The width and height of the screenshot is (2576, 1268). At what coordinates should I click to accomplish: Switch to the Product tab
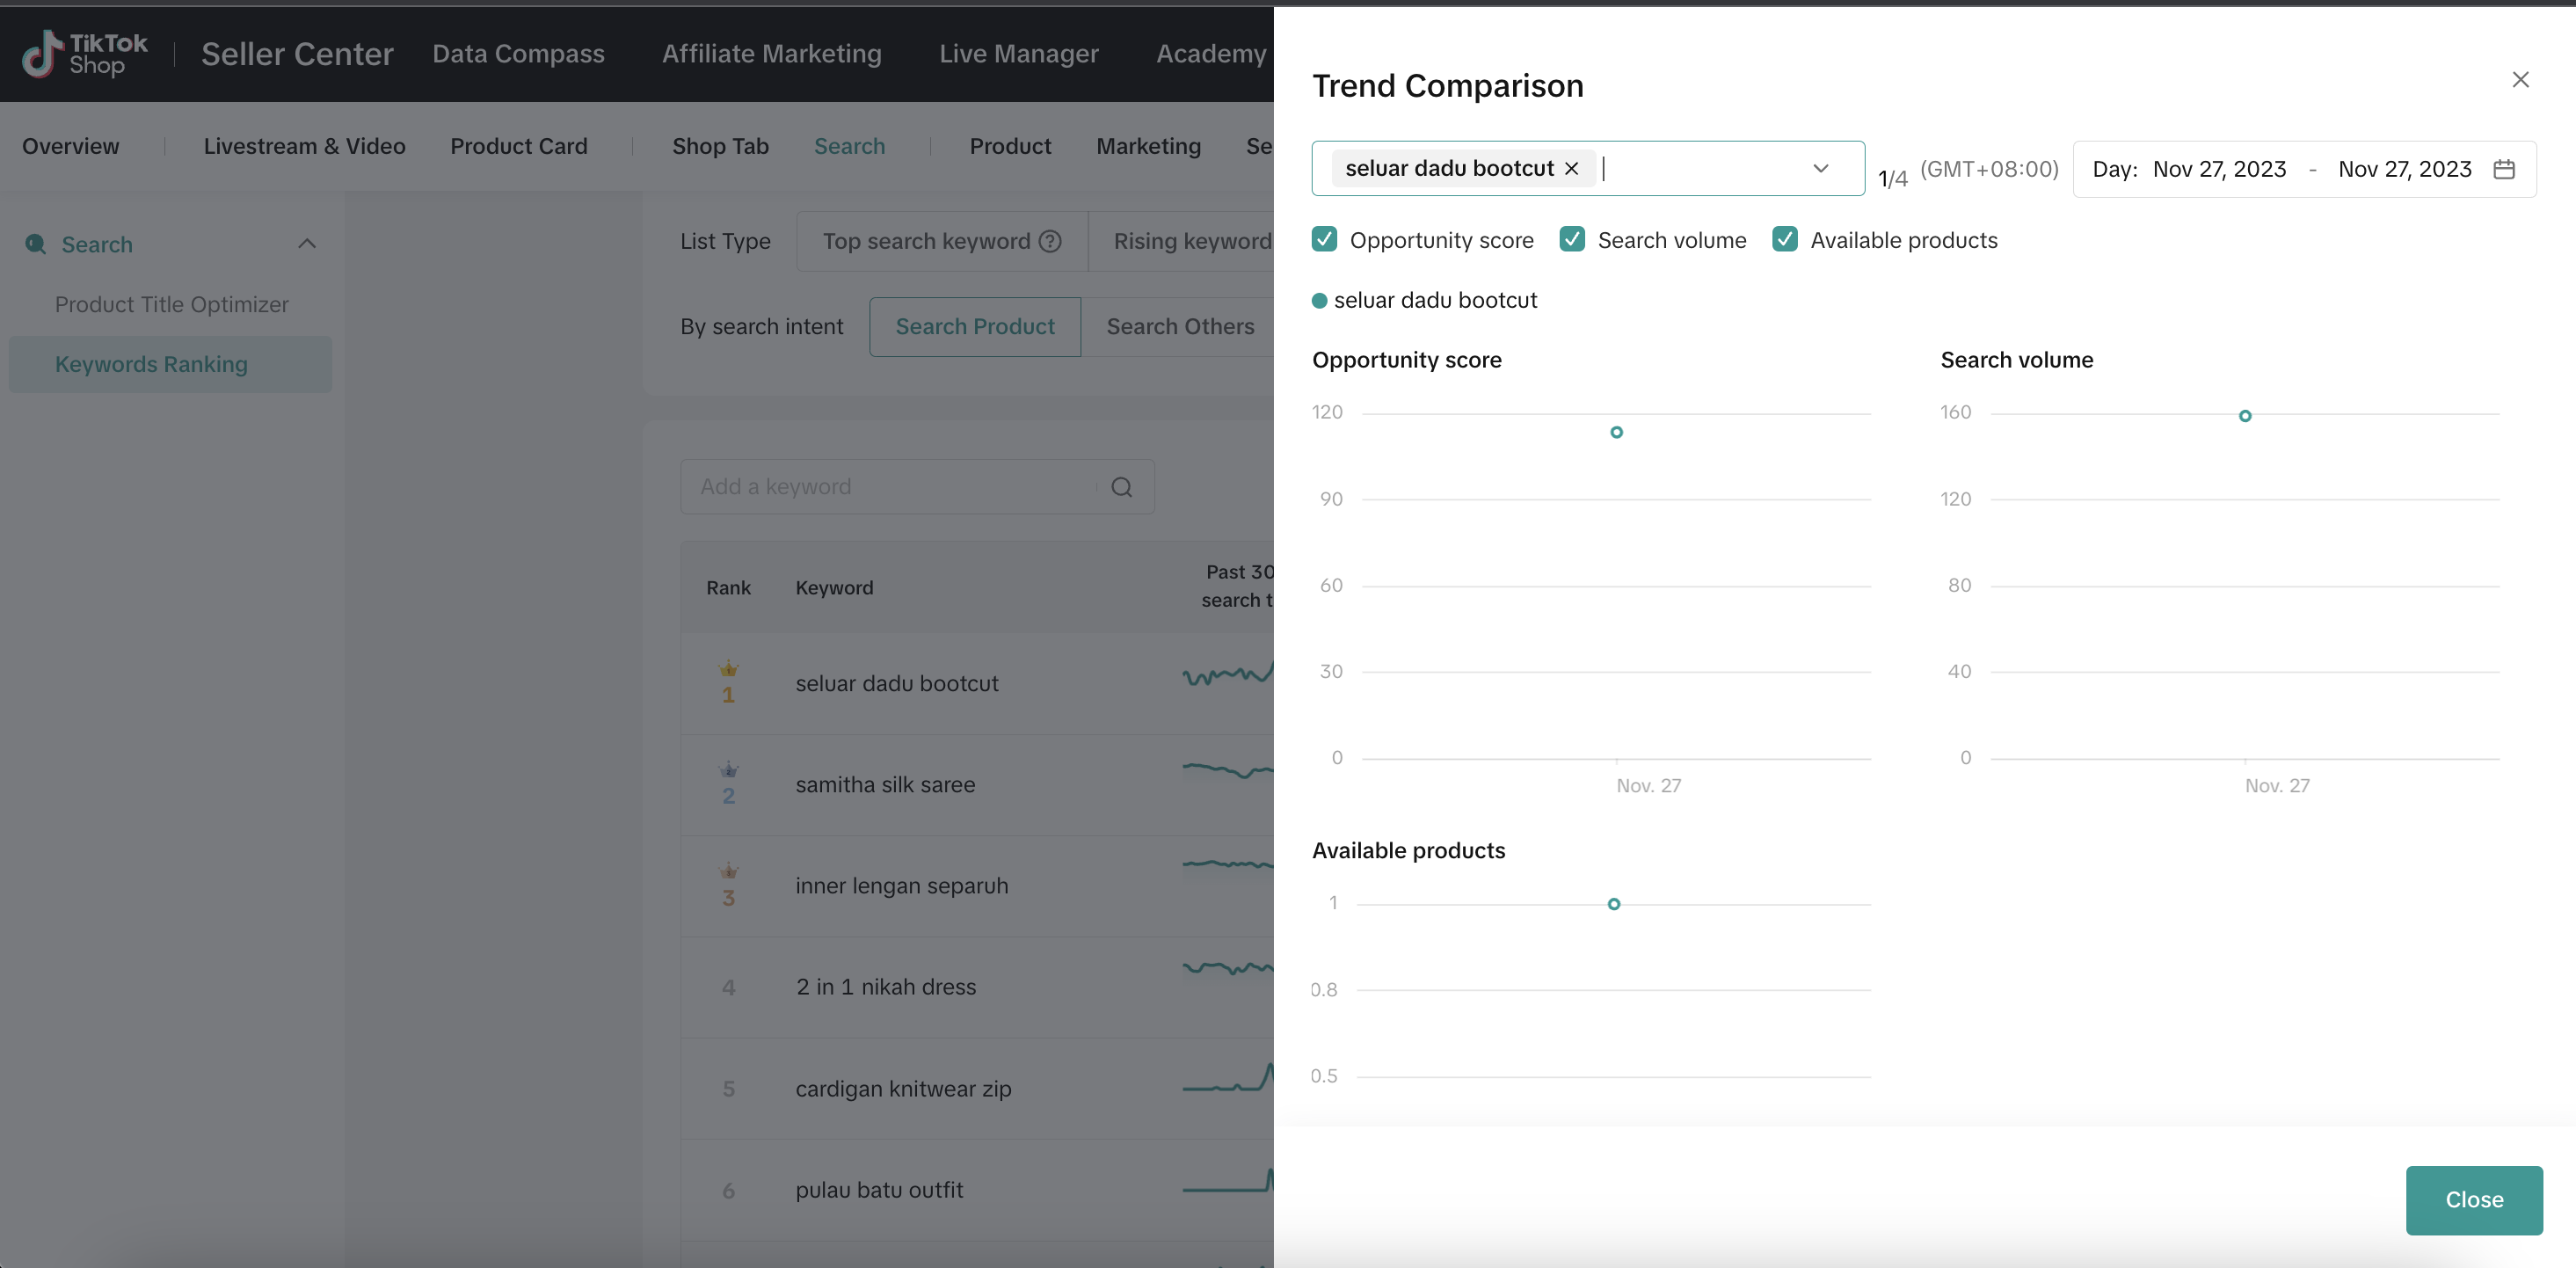click(x=1010, y=146)
